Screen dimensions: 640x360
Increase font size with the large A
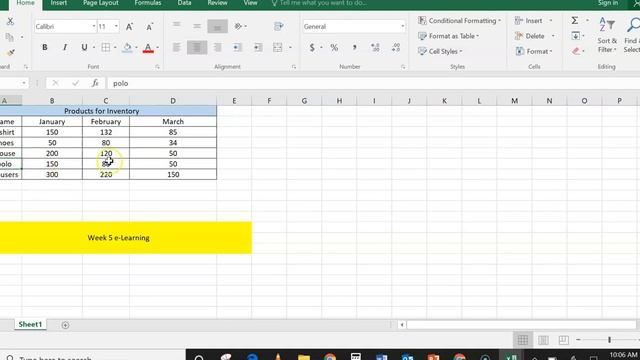tap(129, 27)
